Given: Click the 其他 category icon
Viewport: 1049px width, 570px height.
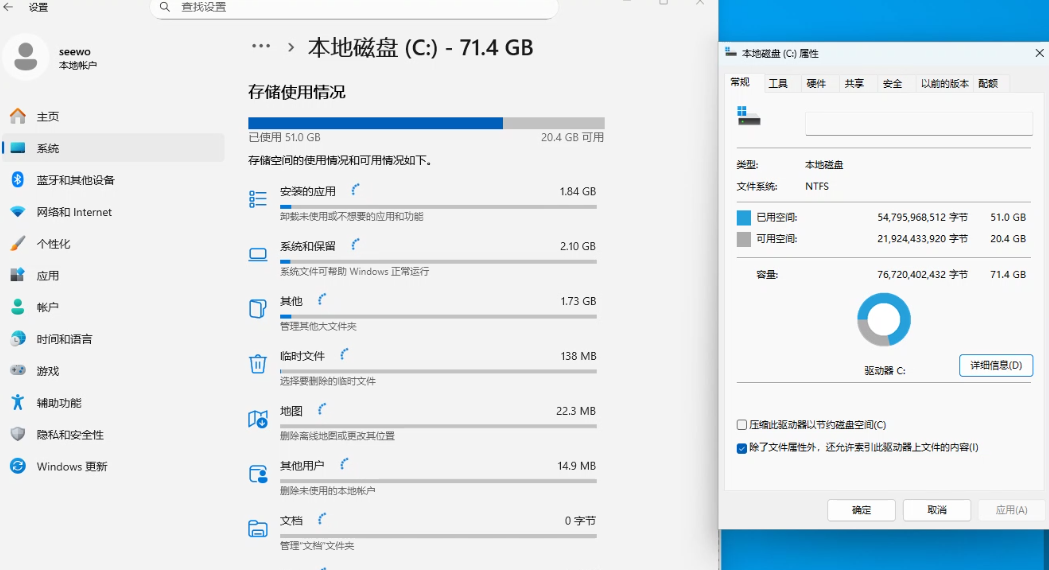Looking at the screenshot, I should tap(258, 308).
